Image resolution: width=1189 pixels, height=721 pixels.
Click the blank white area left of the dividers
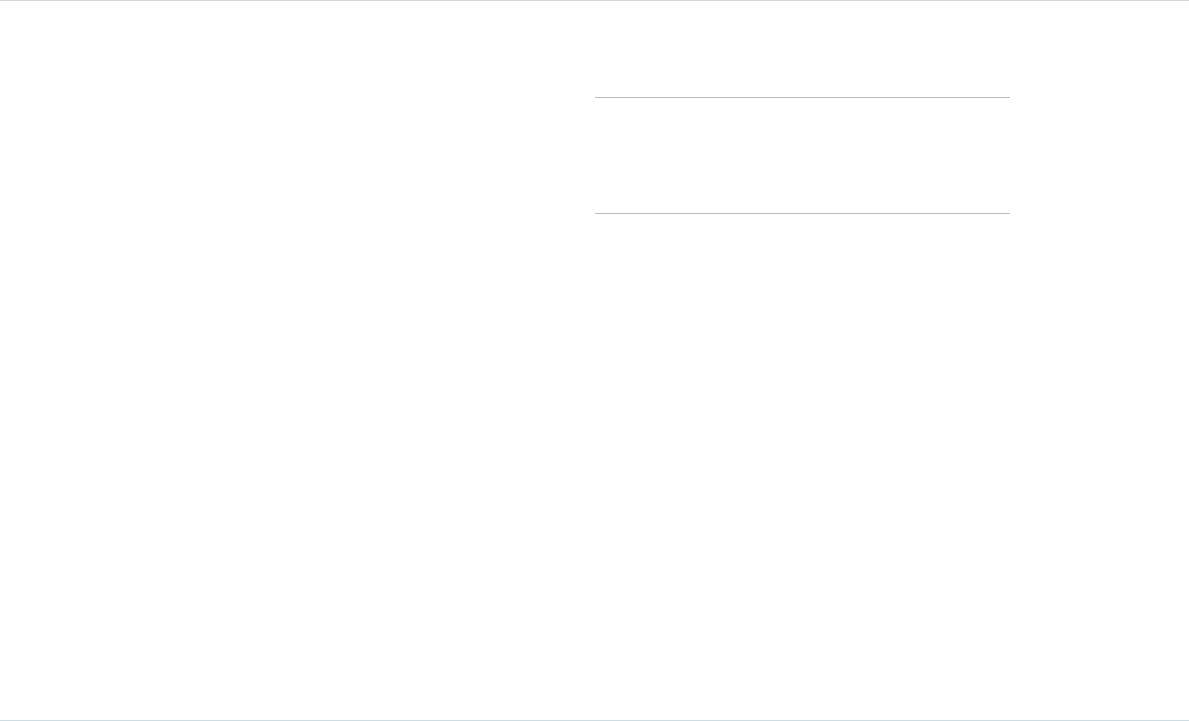(x=300, y=155)
